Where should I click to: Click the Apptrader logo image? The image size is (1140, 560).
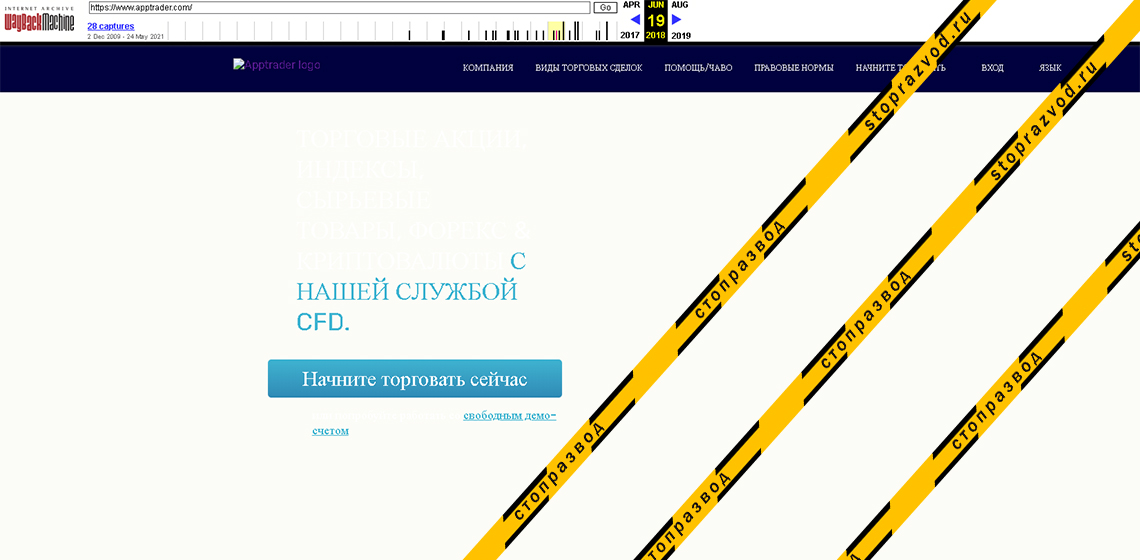[276, 65]
